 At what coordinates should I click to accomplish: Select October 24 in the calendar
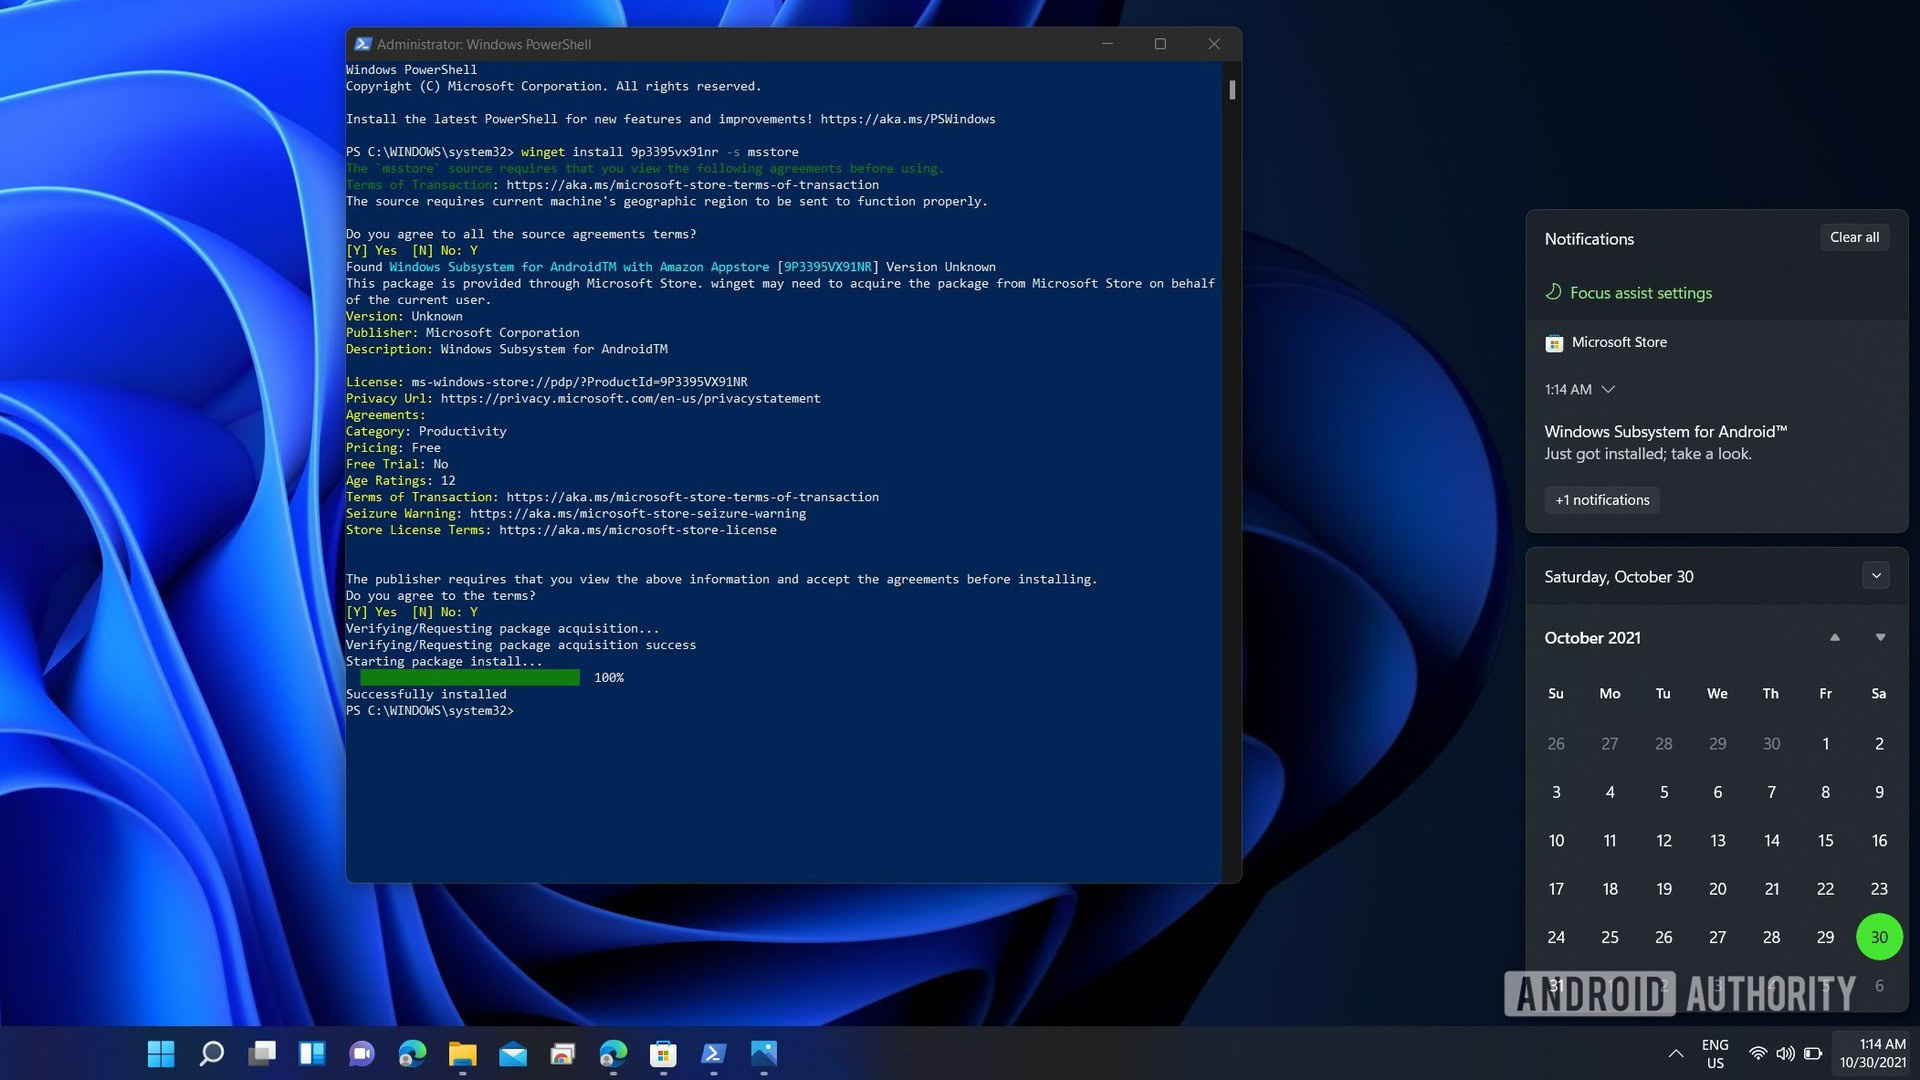point(1556,937)
